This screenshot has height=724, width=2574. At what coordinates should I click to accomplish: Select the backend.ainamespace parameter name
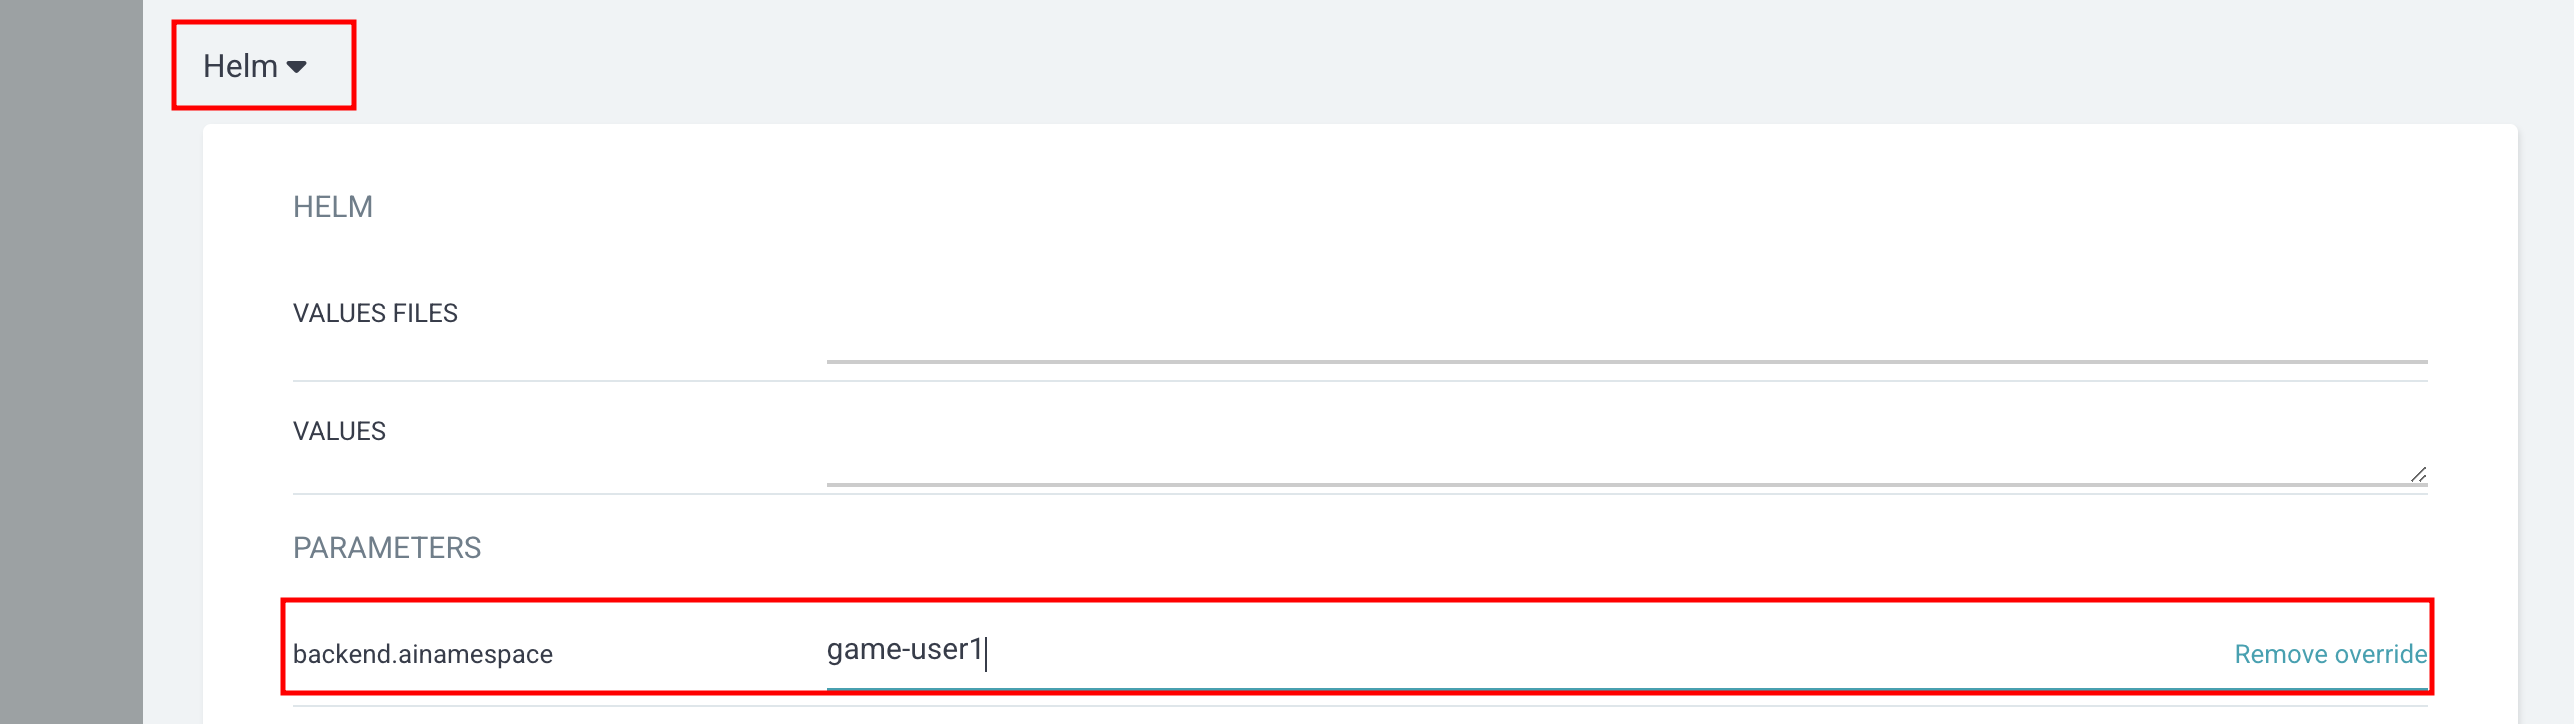[x=423, y=654]
